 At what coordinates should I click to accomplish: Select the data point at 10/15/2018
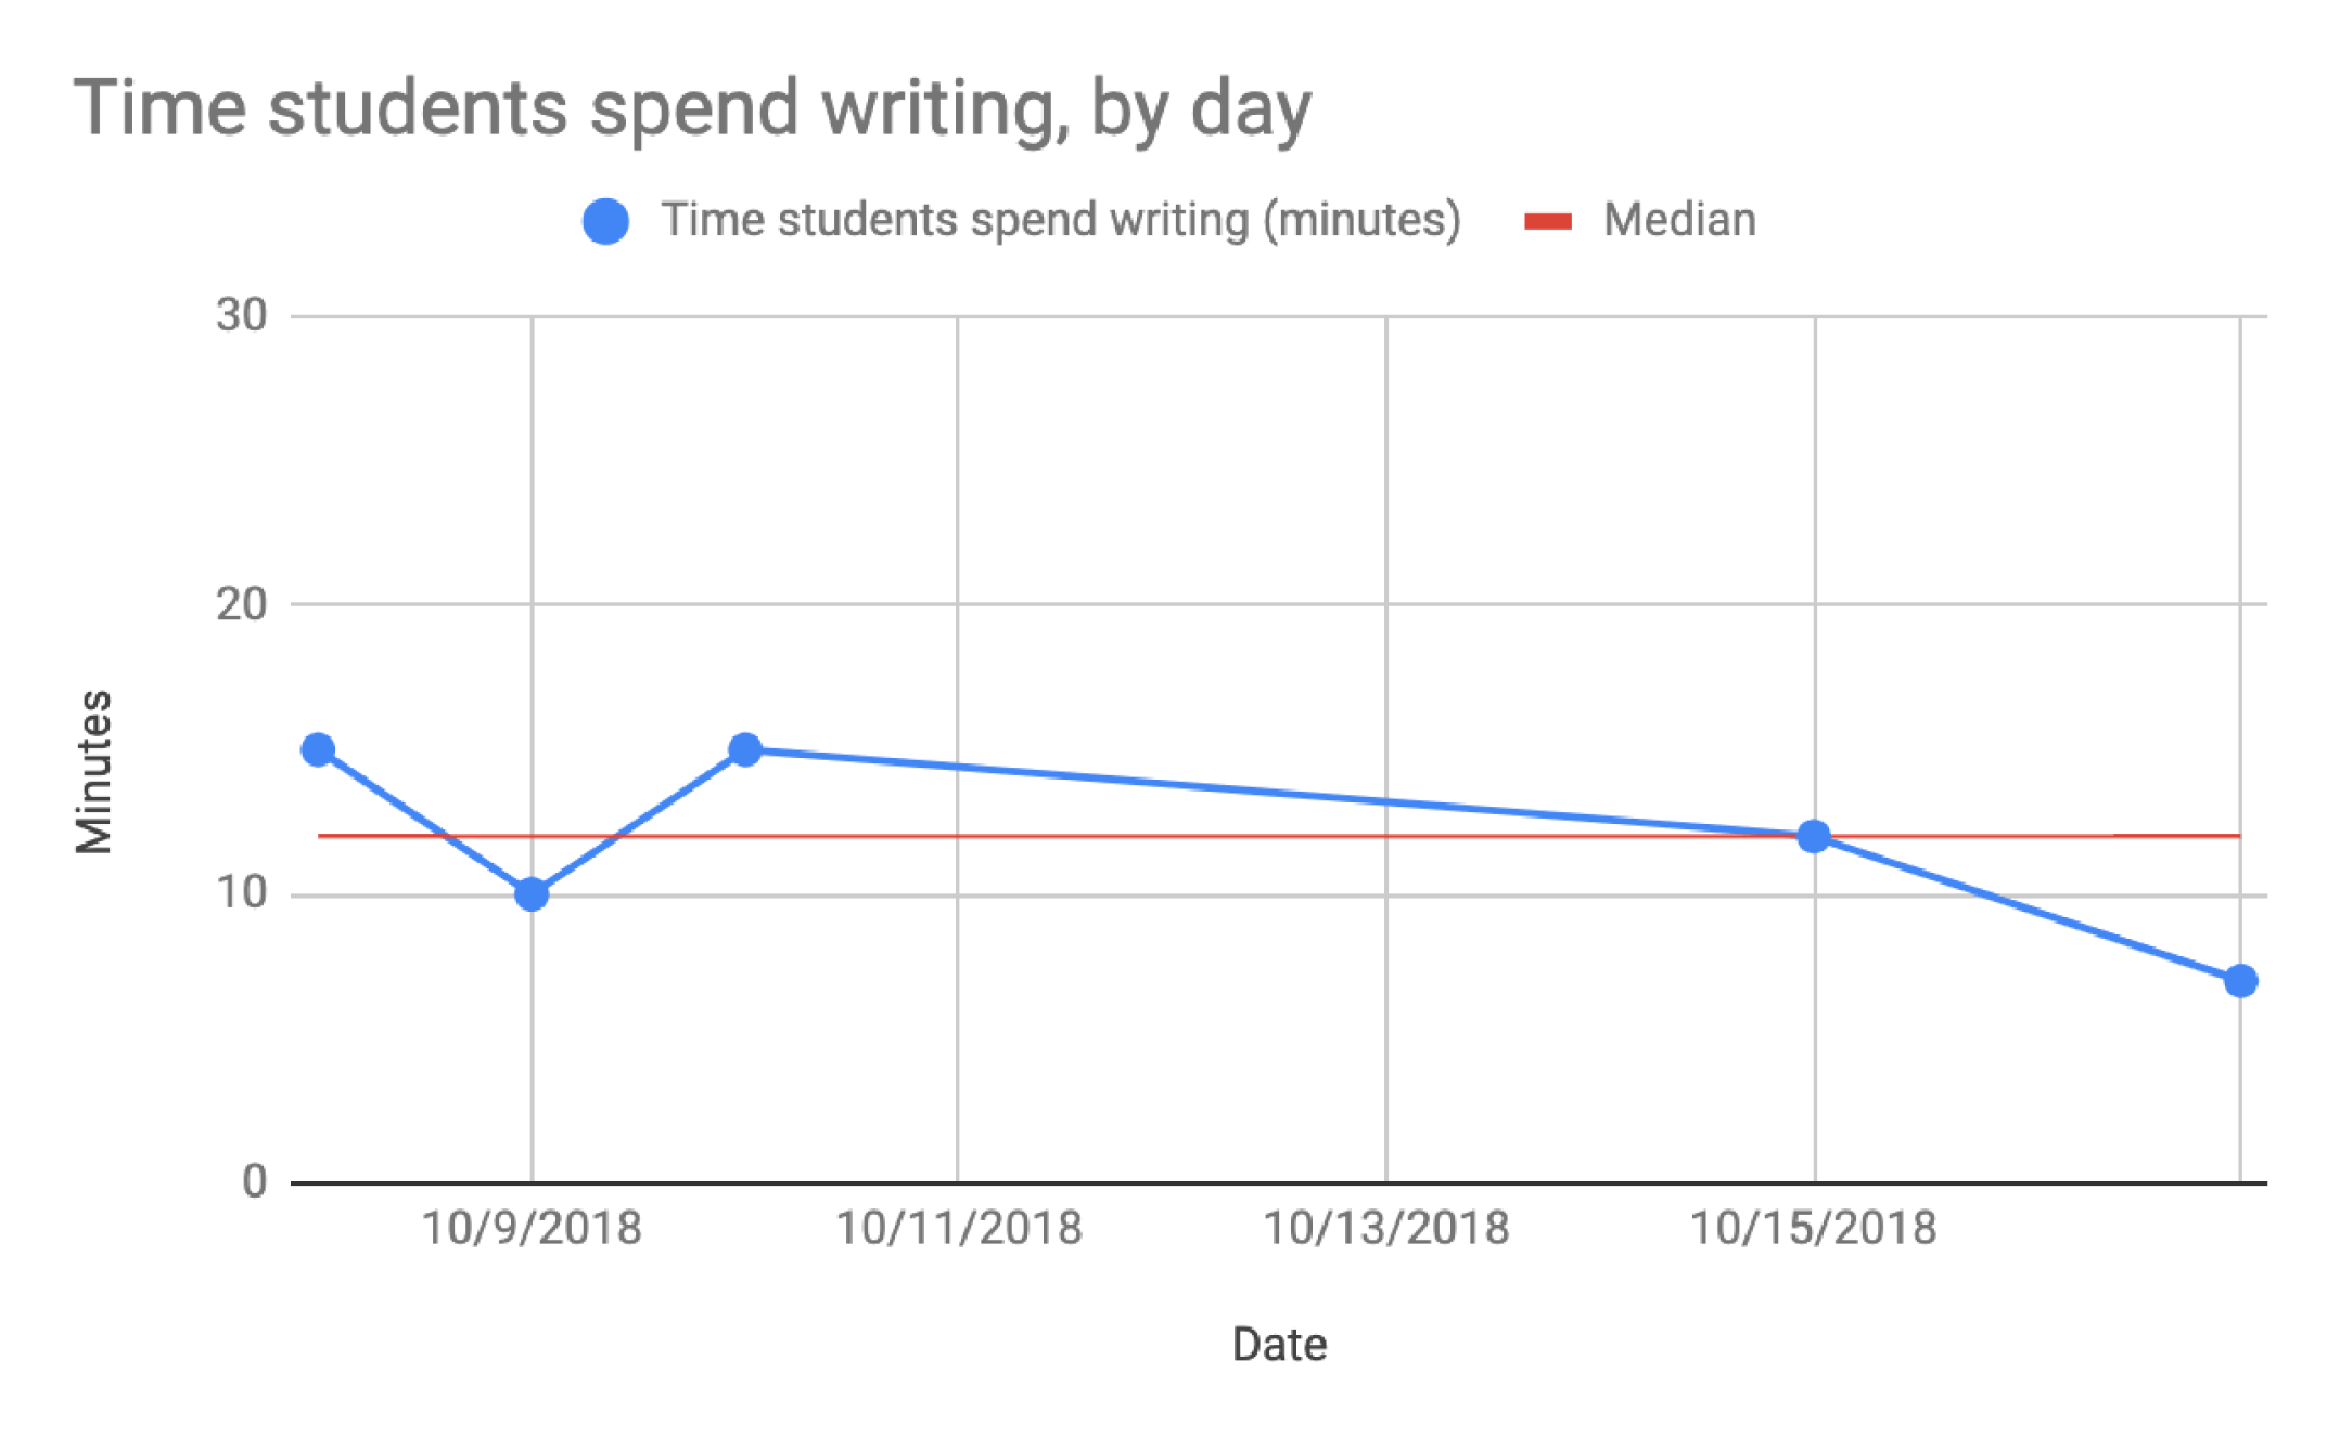1813,836
